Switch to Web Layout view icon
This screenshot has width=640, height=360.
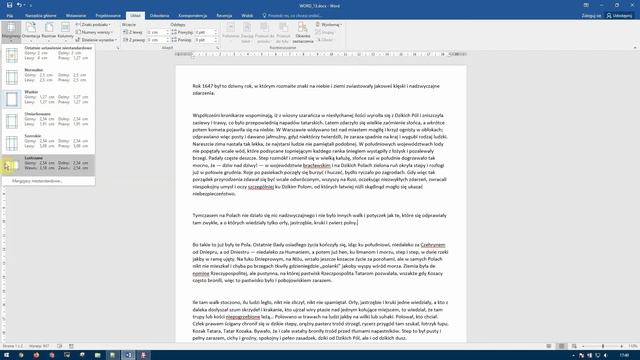[574, 346]
